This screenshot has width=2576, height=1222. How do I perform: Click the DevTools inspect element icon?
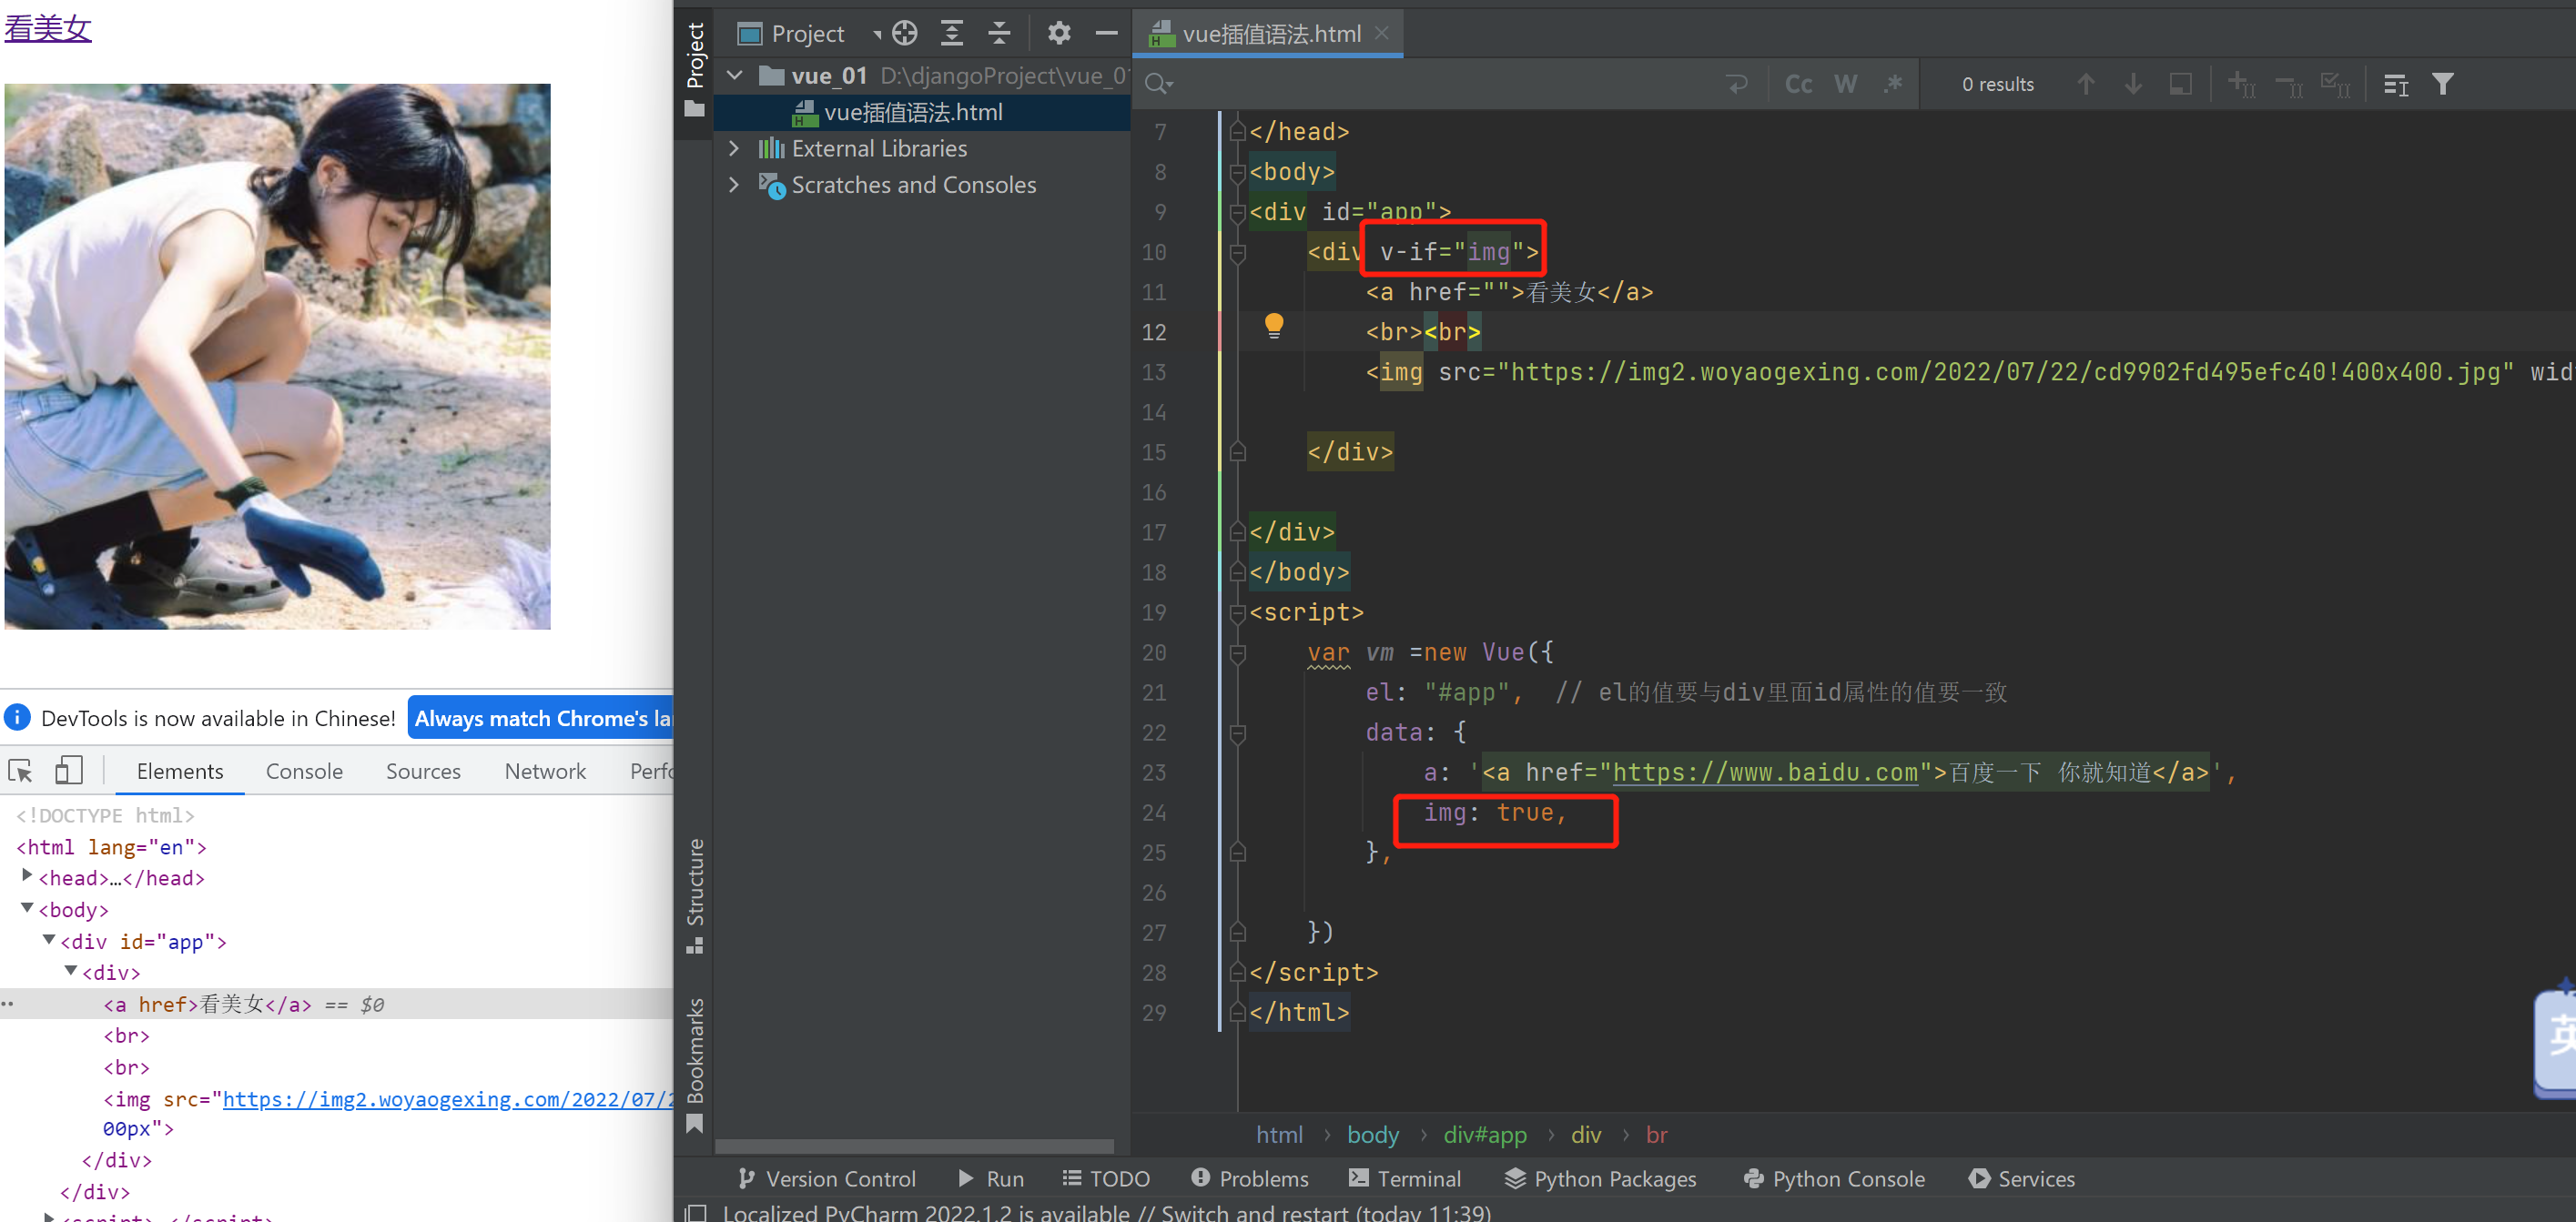(21, 771)
